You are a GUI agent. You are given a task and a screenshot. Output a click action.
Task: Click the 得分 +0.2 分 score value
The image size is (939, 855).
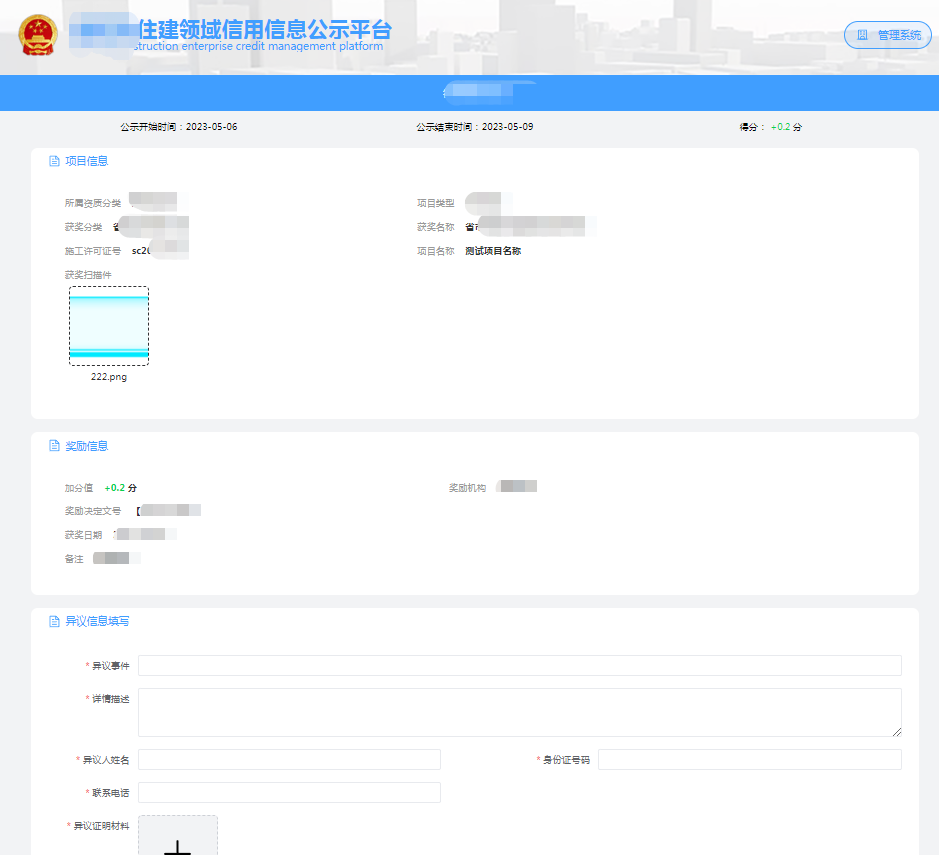tap(780, 128)
